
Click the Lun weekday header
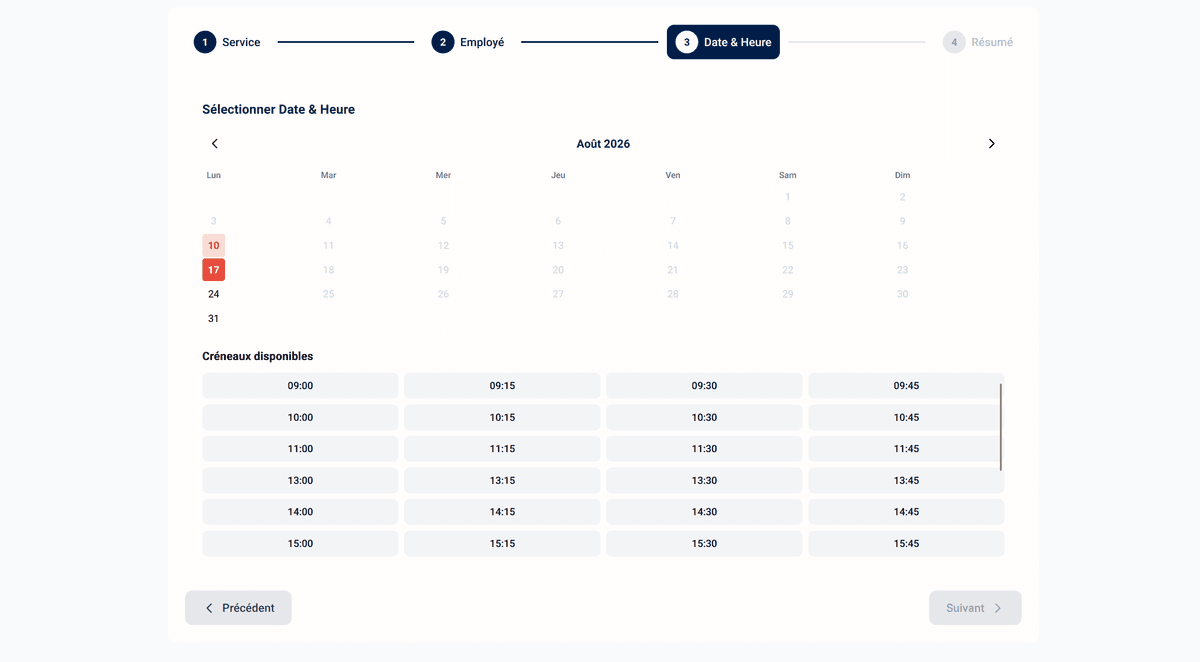pos(213,175)
